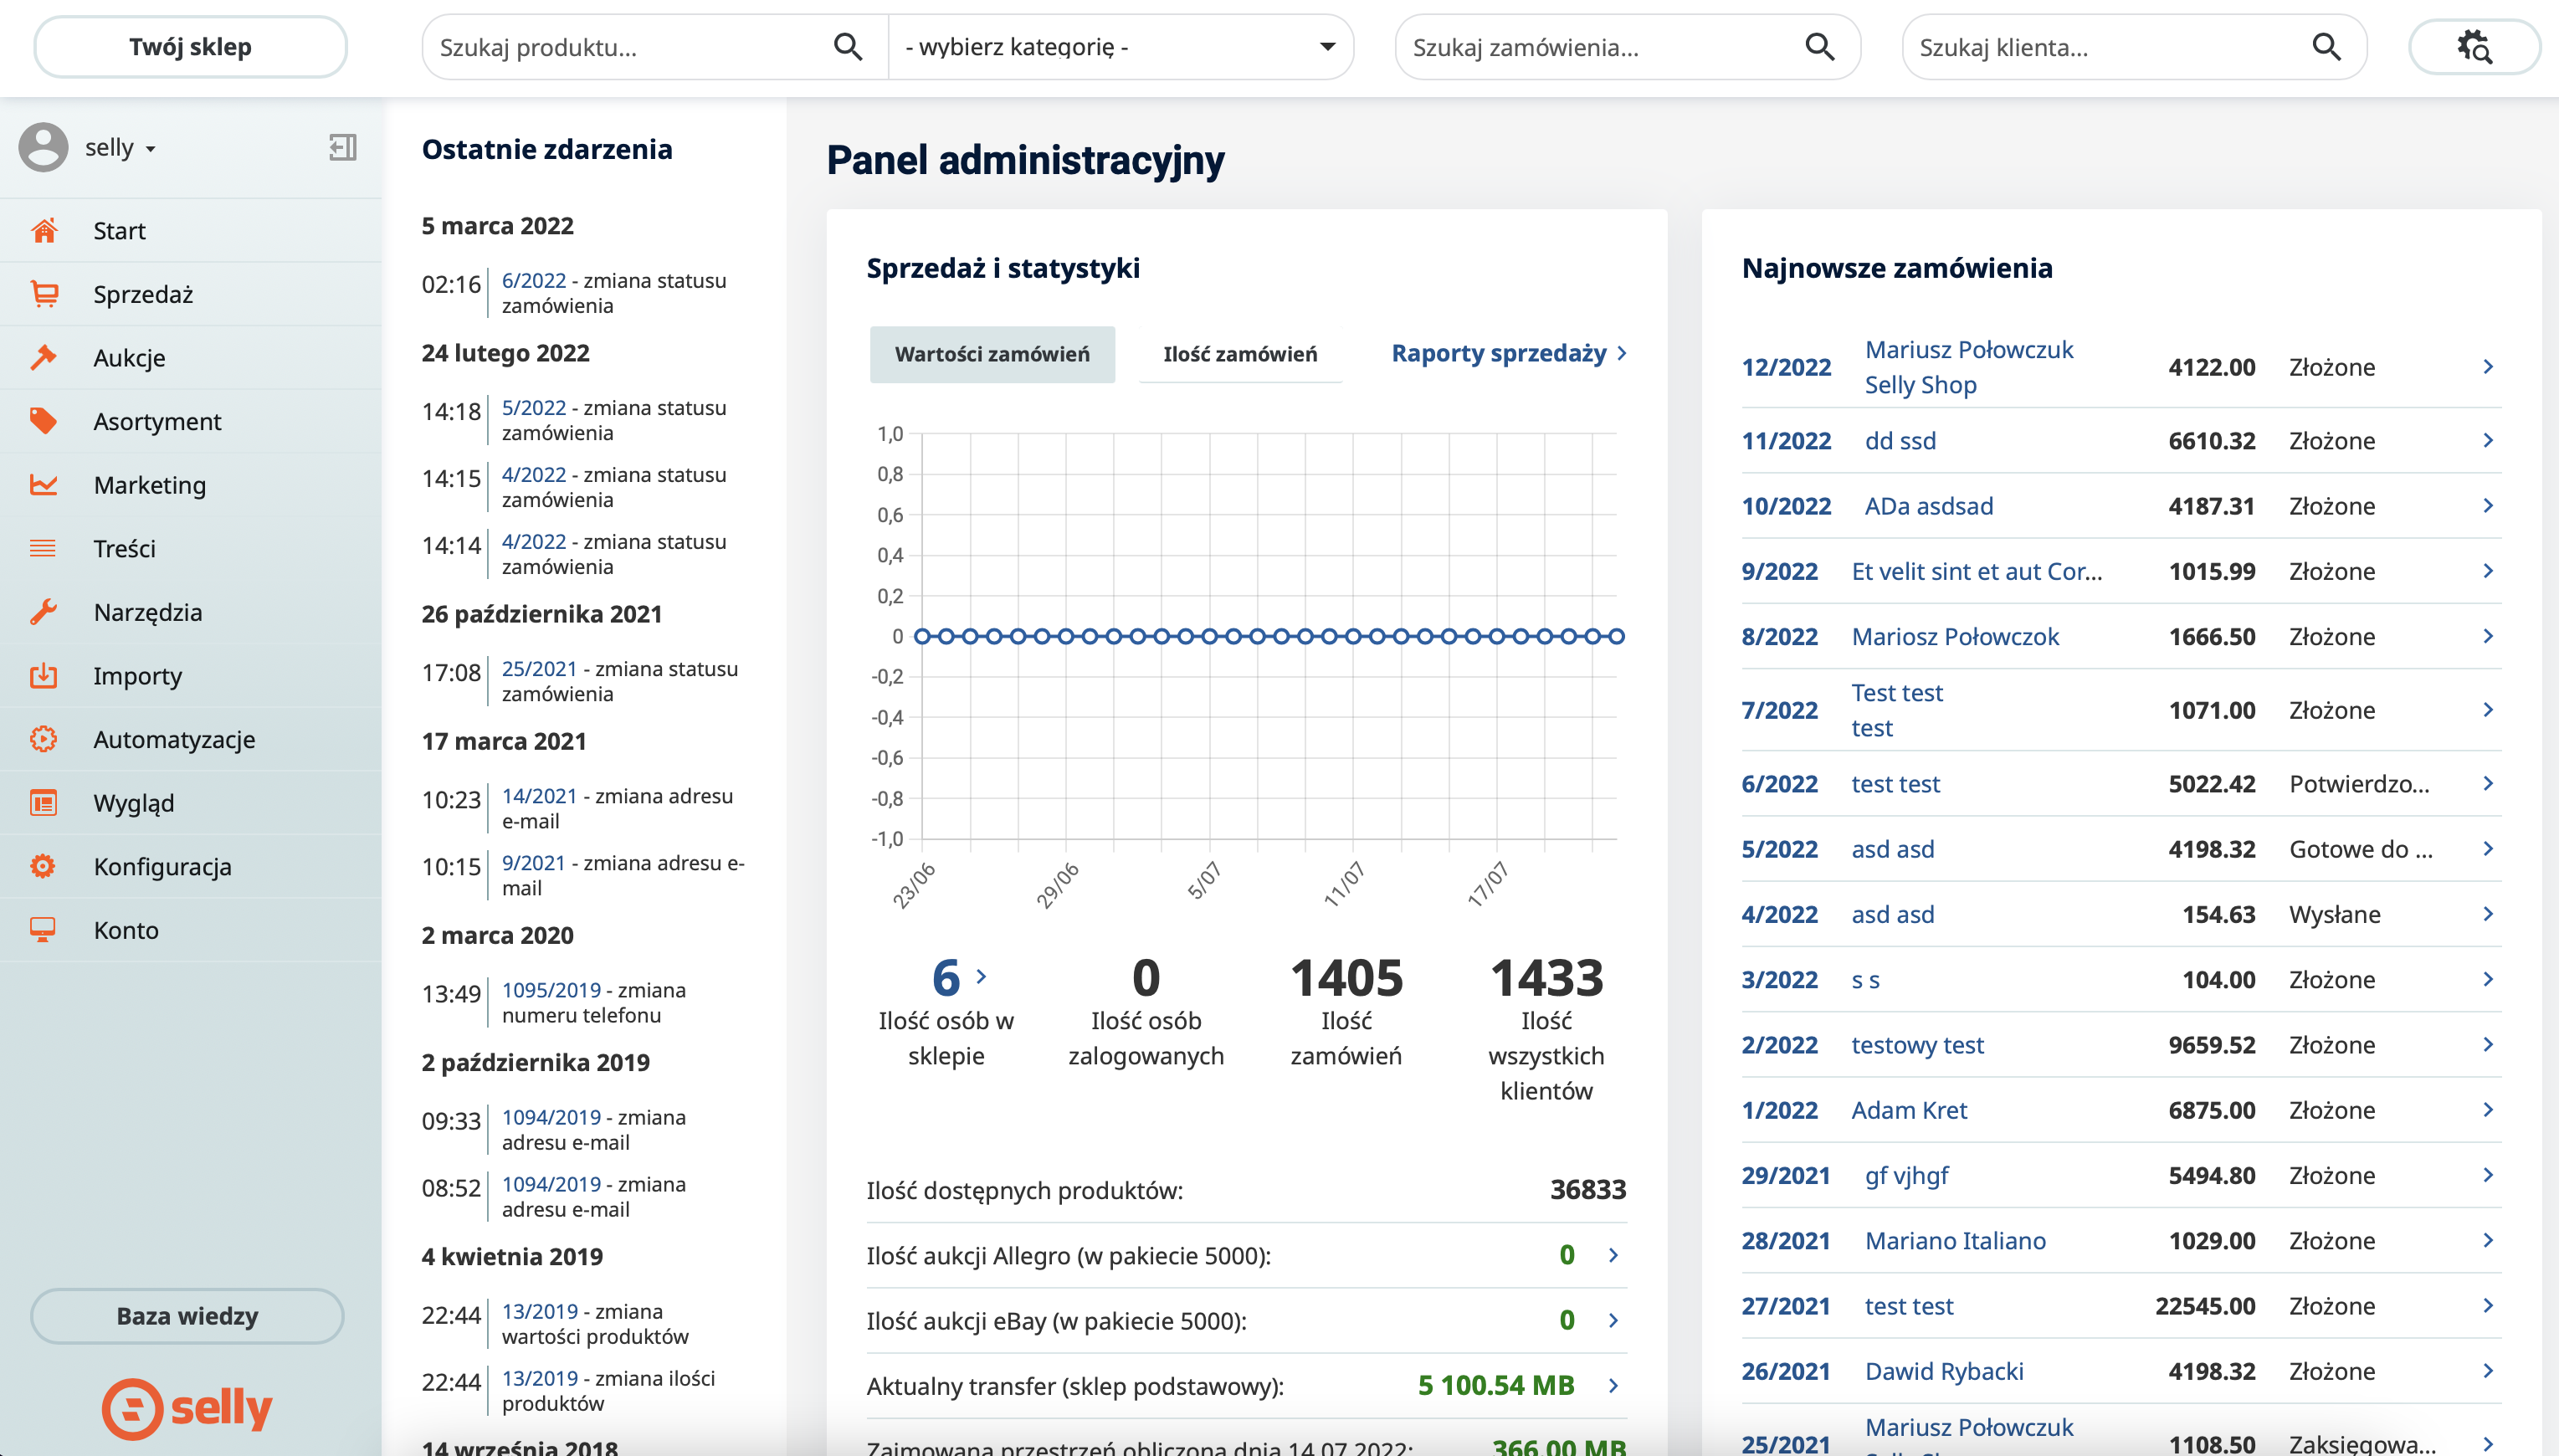Screen dimensions: 2559x1456
Task: Click the Baza wiedzy button
Action: pyautogui.click(x=186, y=1316)
